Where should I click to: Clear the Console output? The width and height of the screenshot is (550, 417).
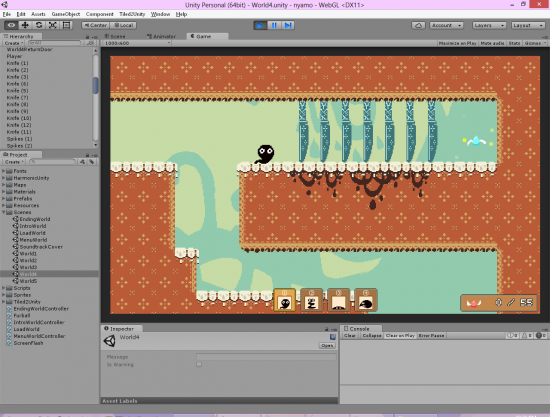coord(350,336)
